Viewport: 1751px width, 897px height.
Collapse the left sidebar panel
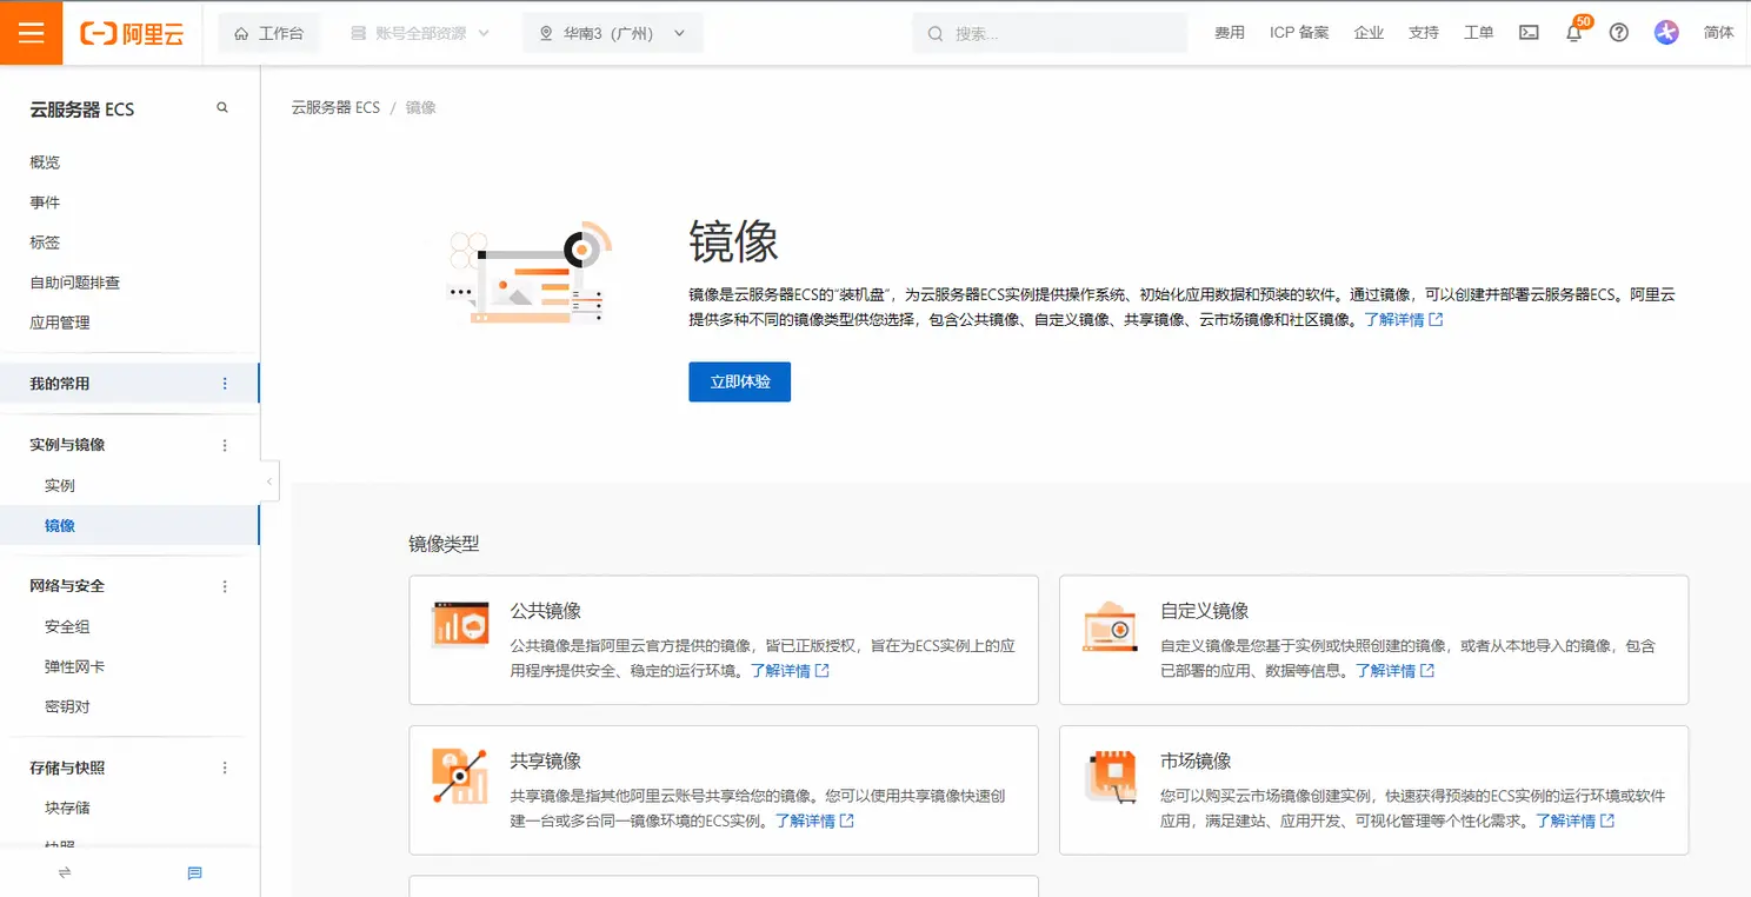269,482
